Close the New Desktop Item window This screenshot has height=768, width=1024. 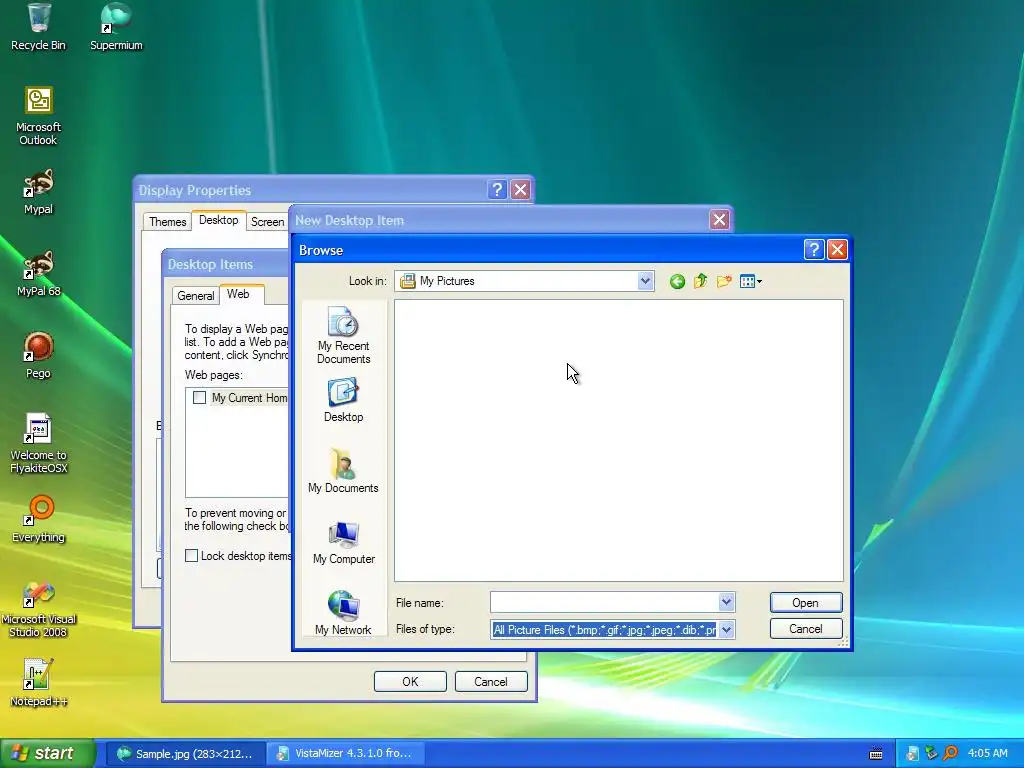pos(719,220)
